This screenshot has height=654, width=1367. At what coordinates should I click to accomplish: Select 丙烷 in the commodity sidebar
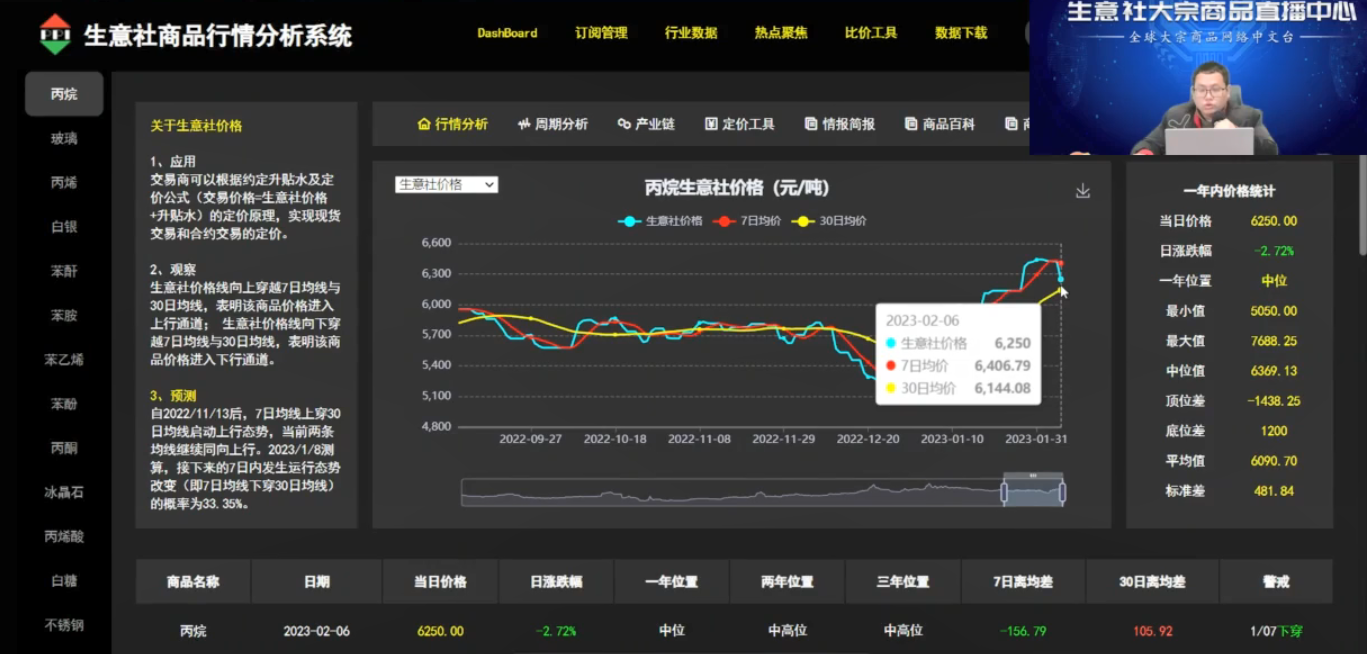(64, 94)
